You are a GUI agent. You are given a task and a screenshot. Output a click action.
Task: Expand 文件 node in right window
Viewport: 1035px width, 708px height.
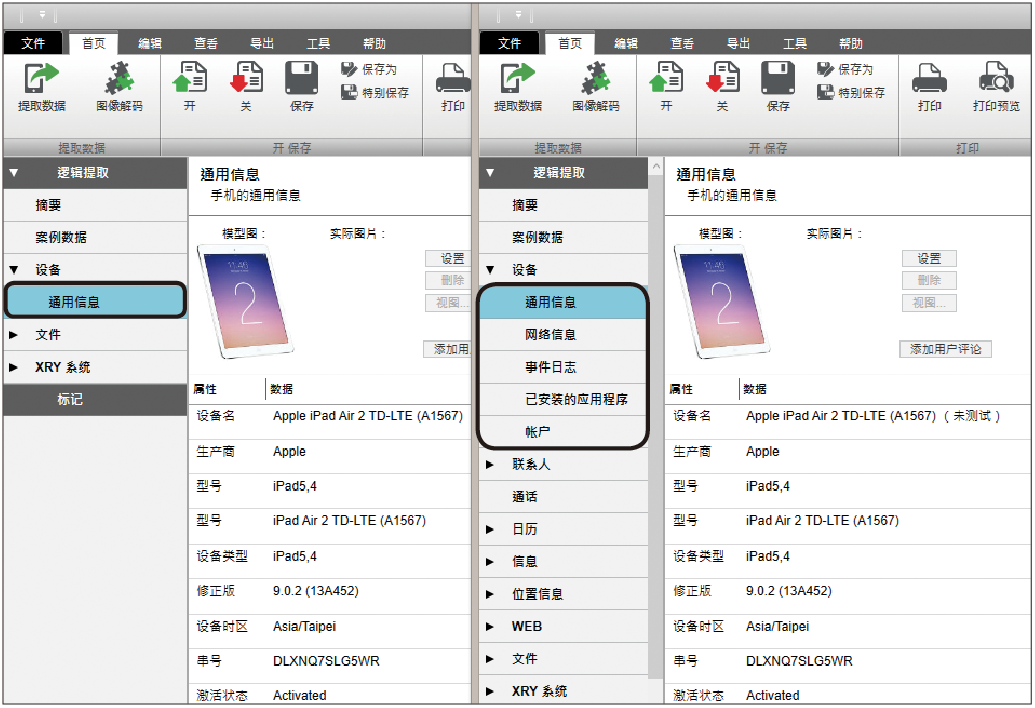pyautogui.click(x=490, y=659)
